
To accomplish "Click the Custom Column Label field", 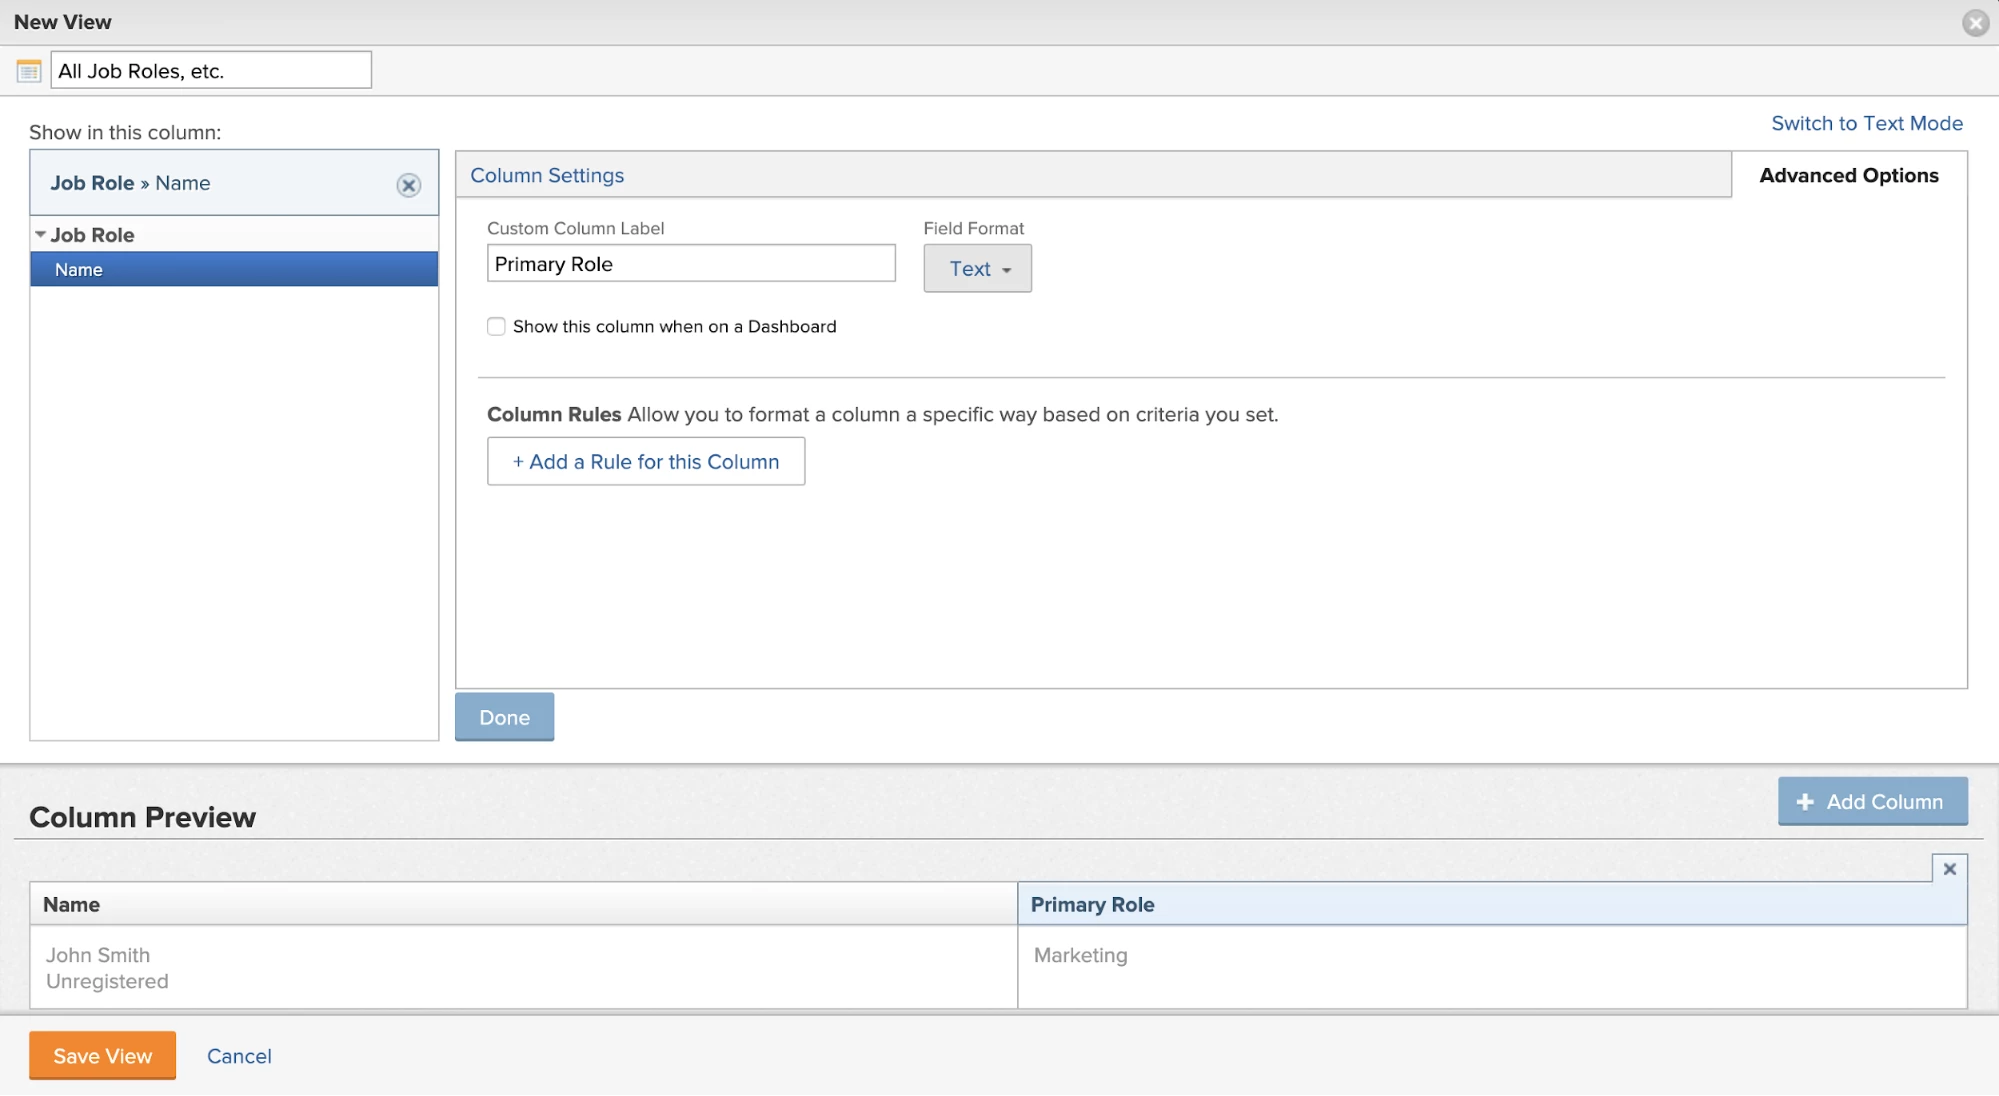I will pyautogui.click(x=691, y=264).
